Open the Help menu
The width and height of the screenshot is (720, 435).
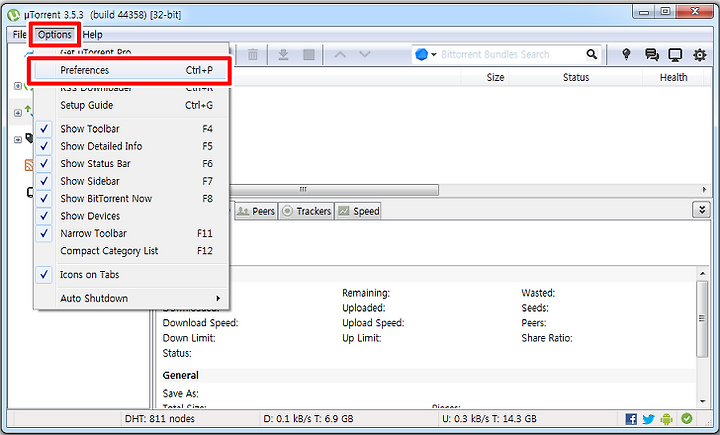[93, 34]
